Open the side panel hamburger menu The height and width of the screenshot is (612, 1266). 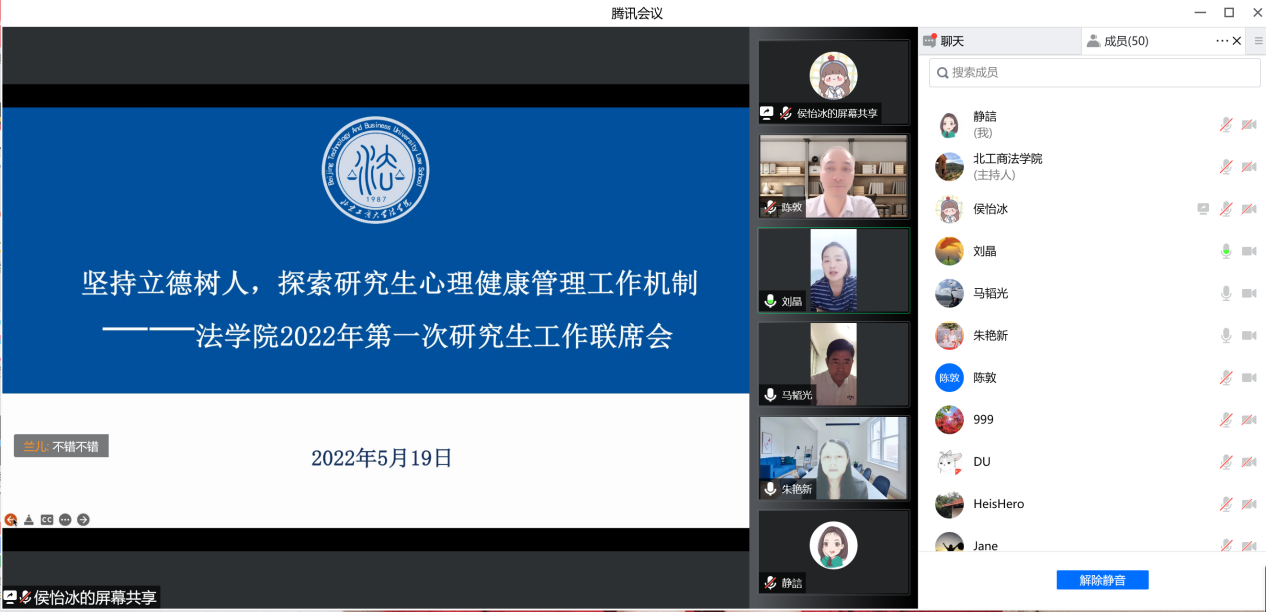pos(1258,41)
